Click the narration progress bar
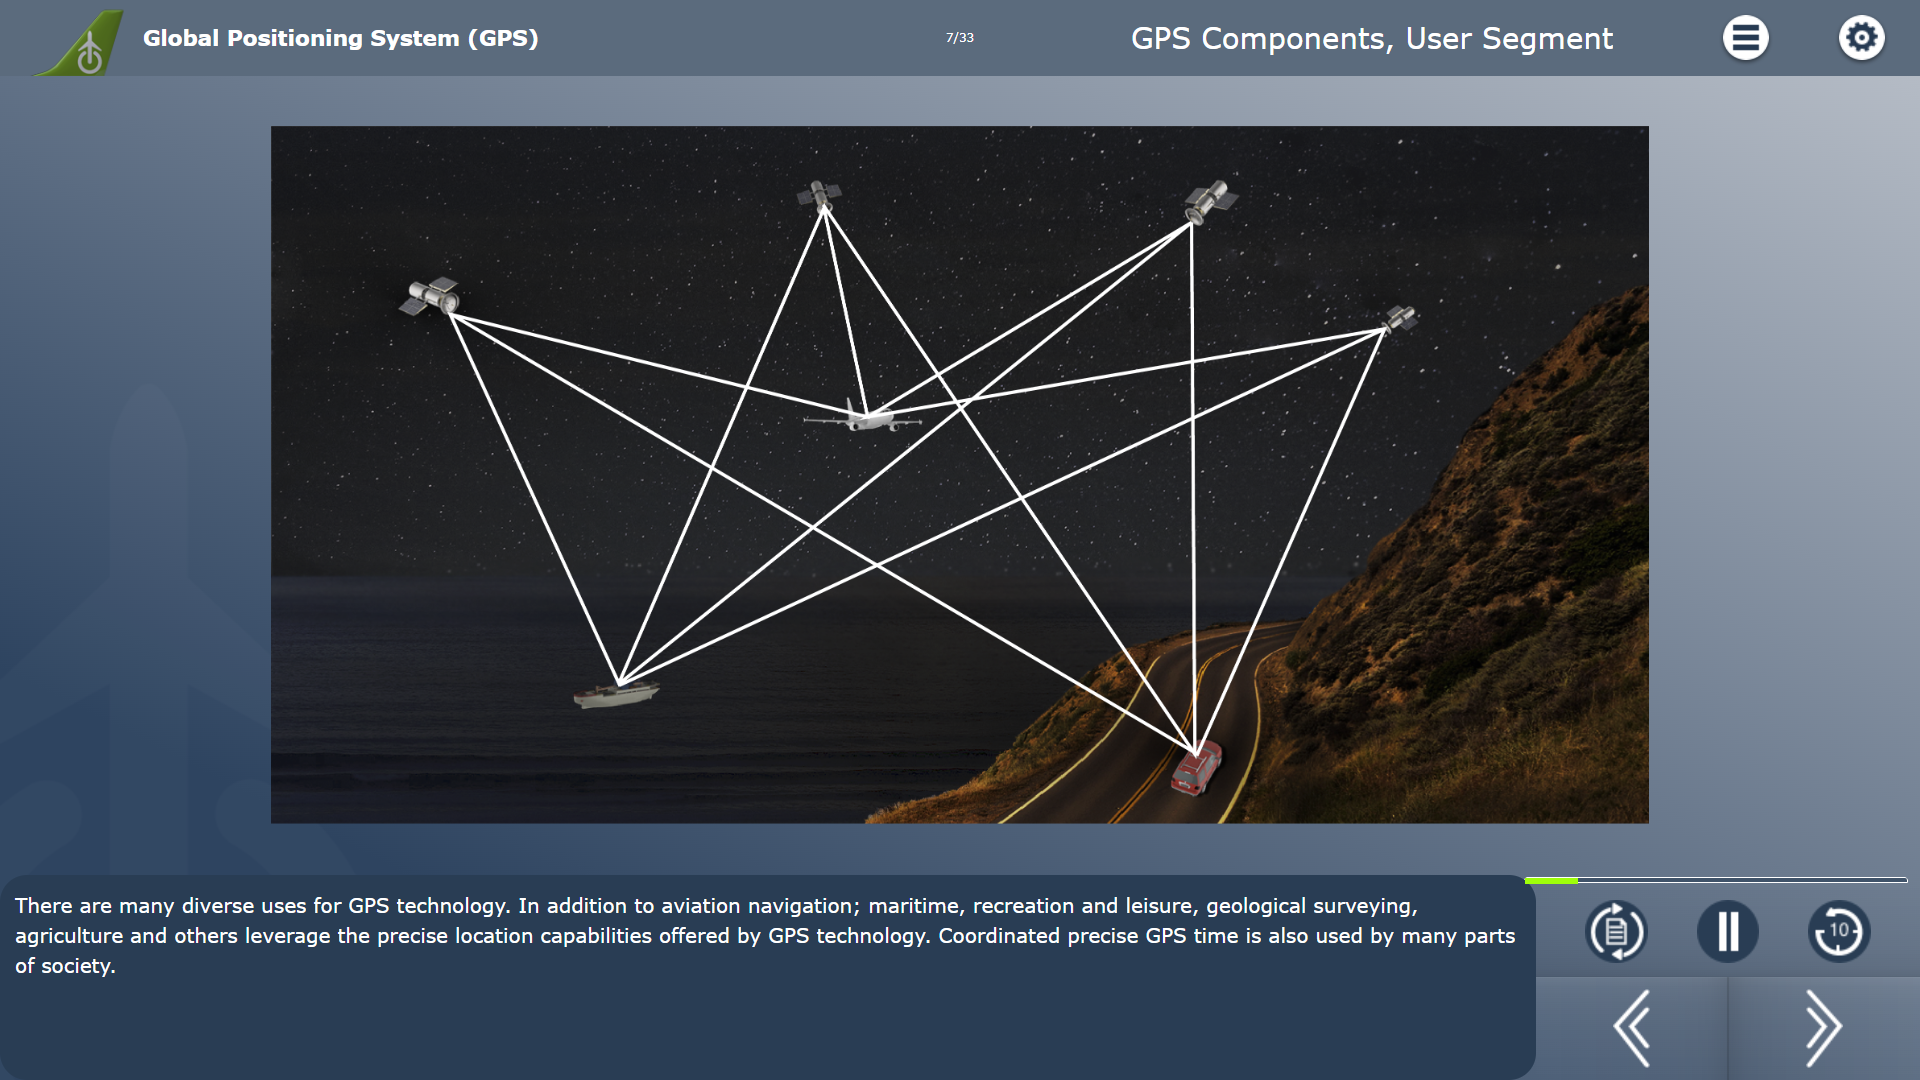The image size is (1920, 1080). click(1716, 880)
